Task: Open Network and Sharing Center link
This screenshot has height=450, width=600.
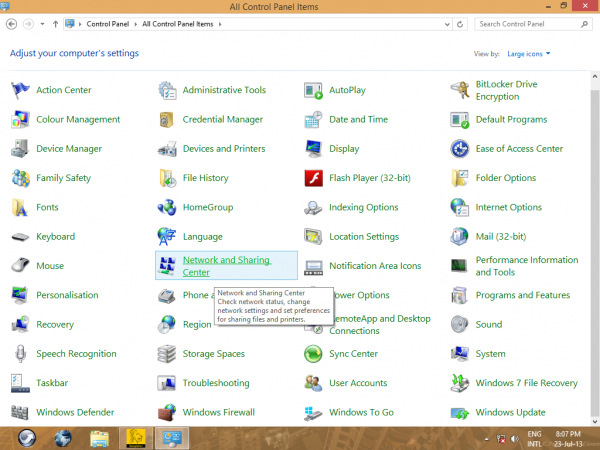Action: pyautogui.click(x=227, y=266)
